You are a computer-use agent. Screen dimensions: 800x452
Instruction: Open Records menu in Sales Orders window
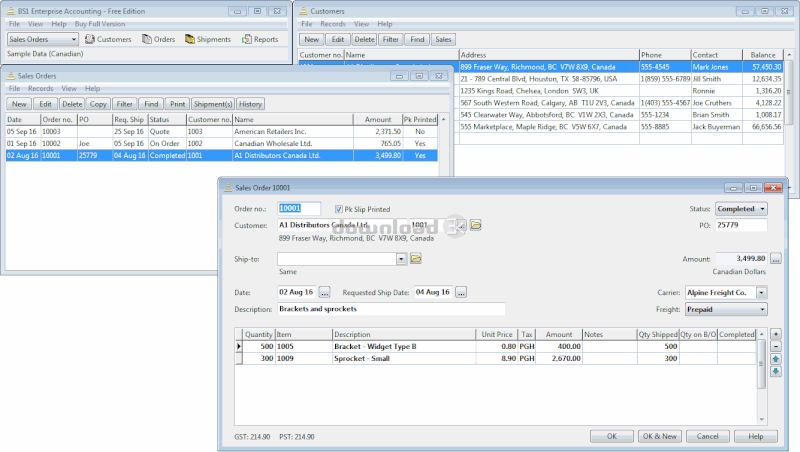pos(39,89)
